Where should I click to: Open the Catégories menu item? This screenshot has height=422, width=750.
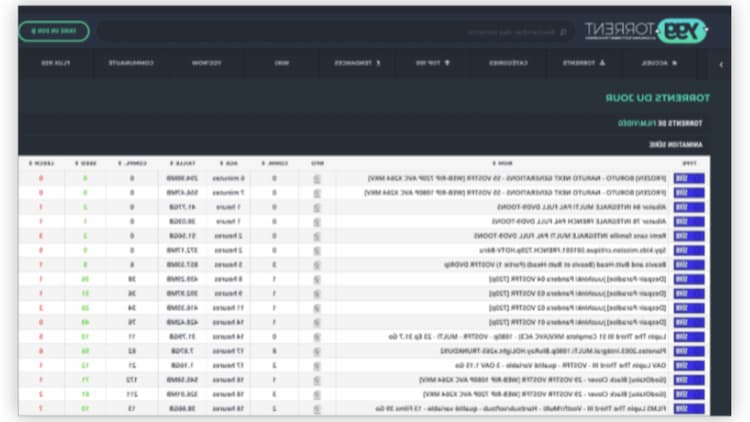508,63
